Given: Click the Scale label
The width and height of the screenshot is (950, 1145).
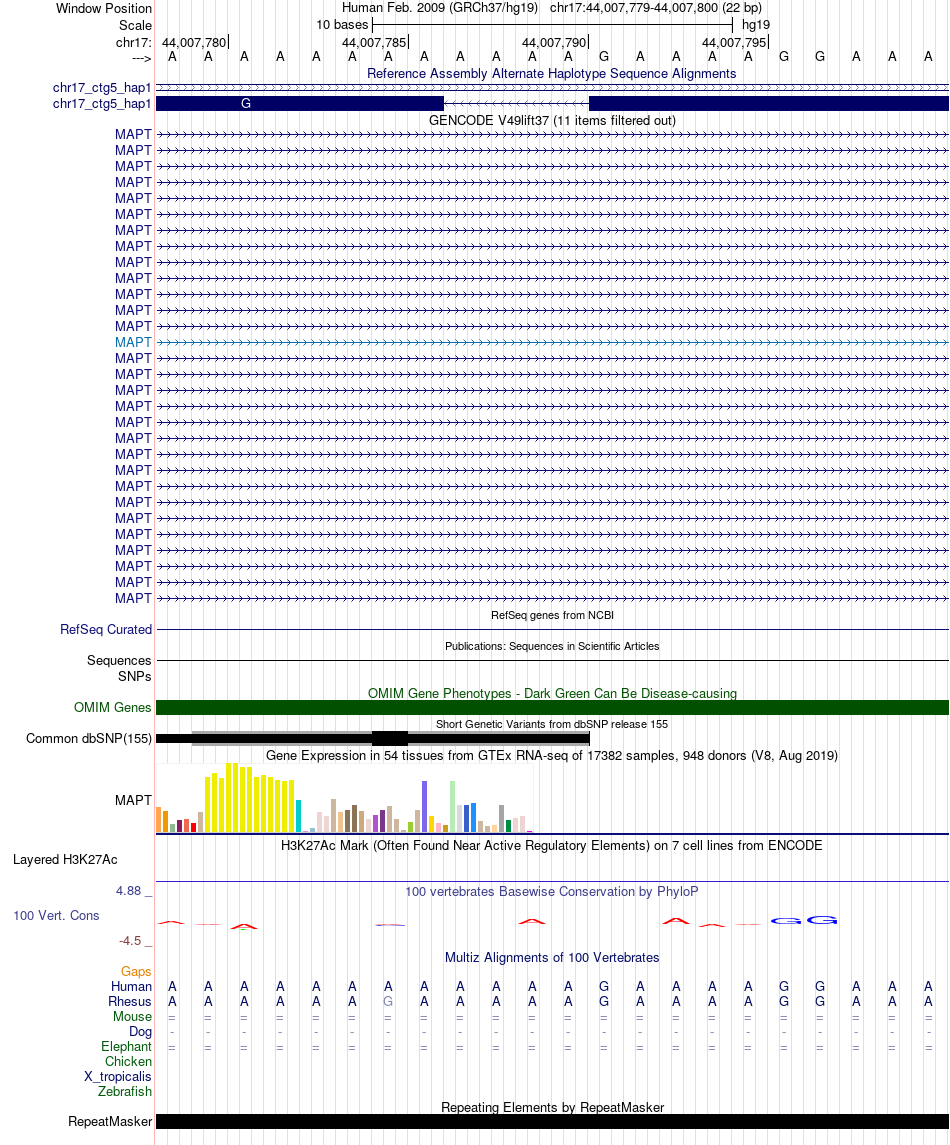Looking at the screenshot, I should [135, 25].
